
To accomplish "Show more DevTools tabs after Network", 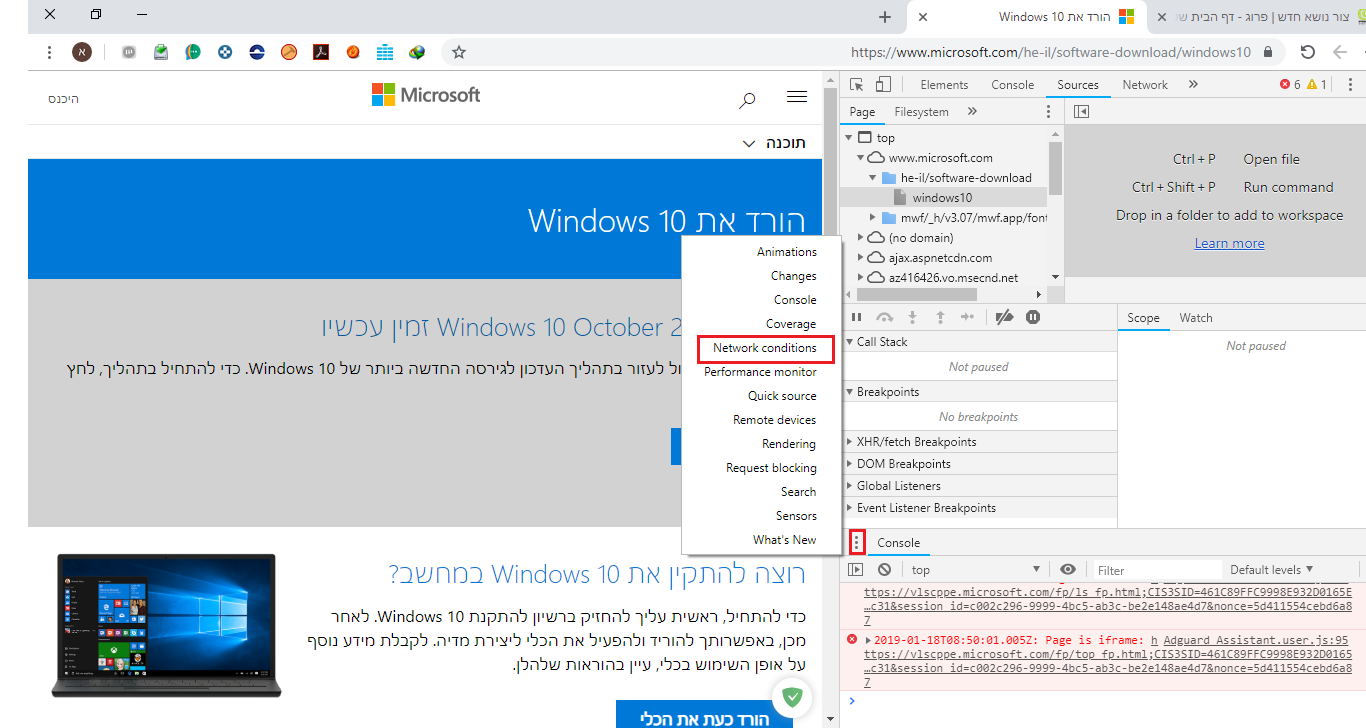I will coord(1193,85).
